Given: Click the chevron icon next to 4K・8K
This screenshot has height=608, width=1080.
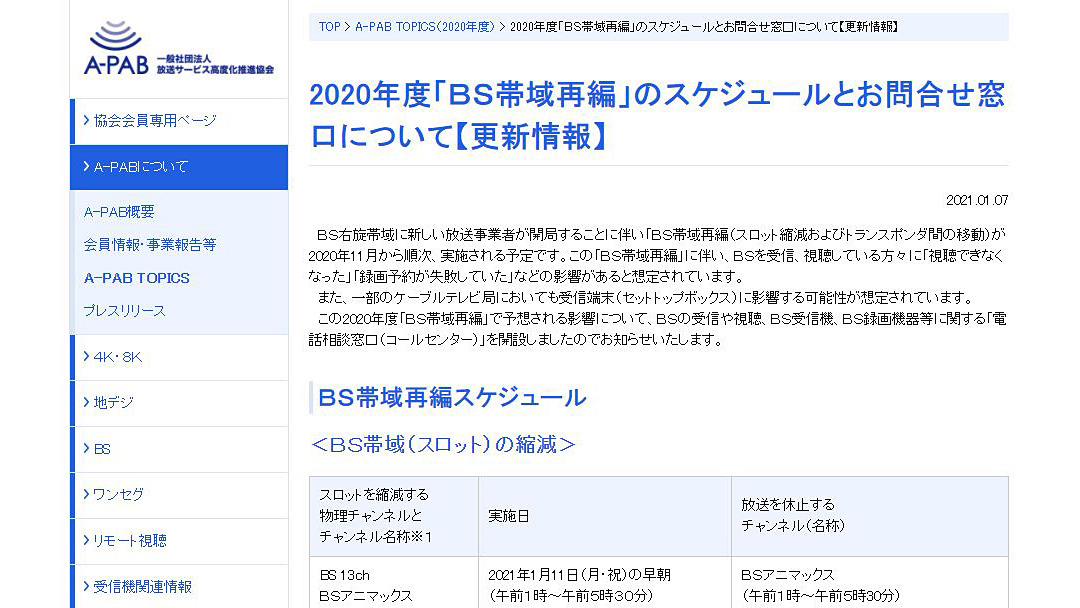Looking at the screenshot, I should click(x=85, y=357).
